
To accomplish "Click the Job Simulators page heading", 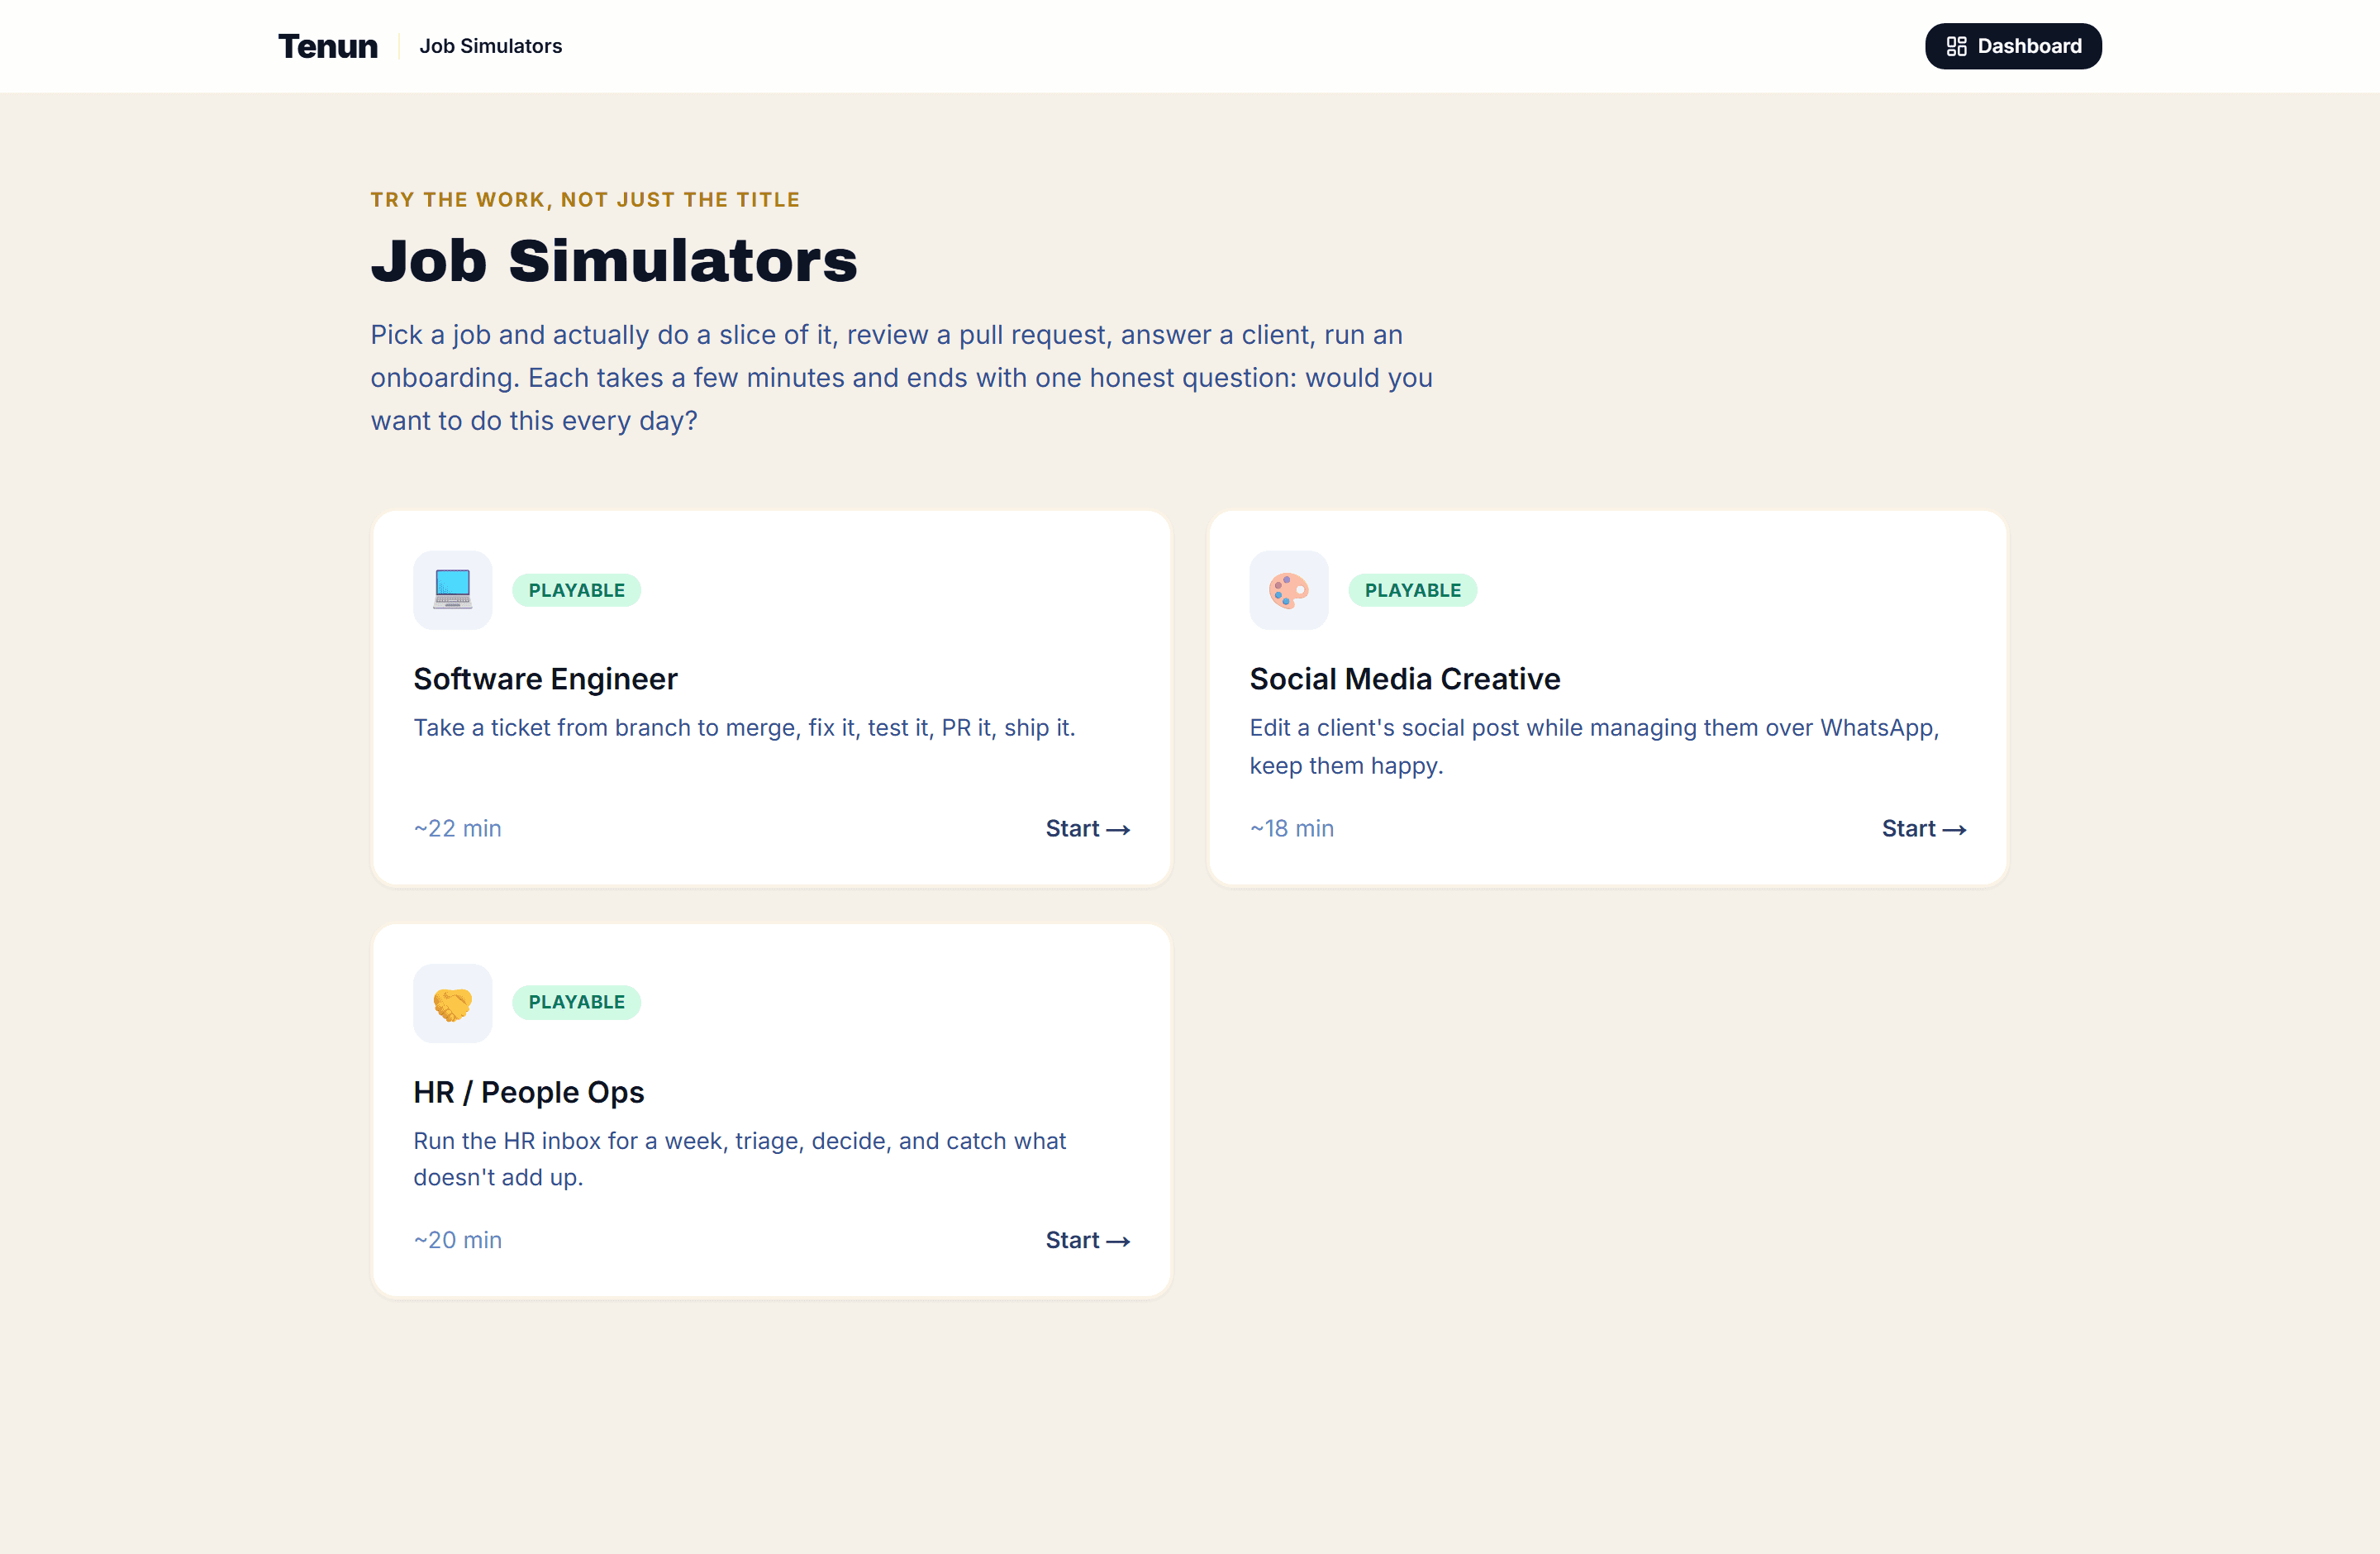I will click(614, 261).
